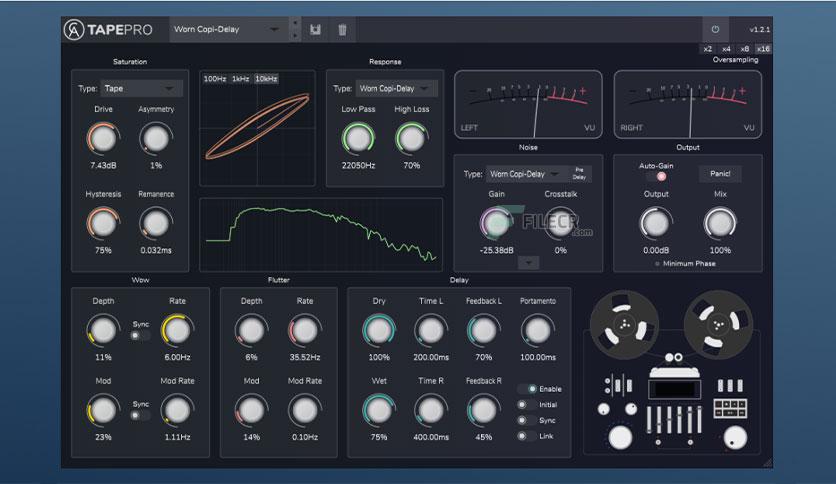Open the Response Type dropdown

click(397, 88)
